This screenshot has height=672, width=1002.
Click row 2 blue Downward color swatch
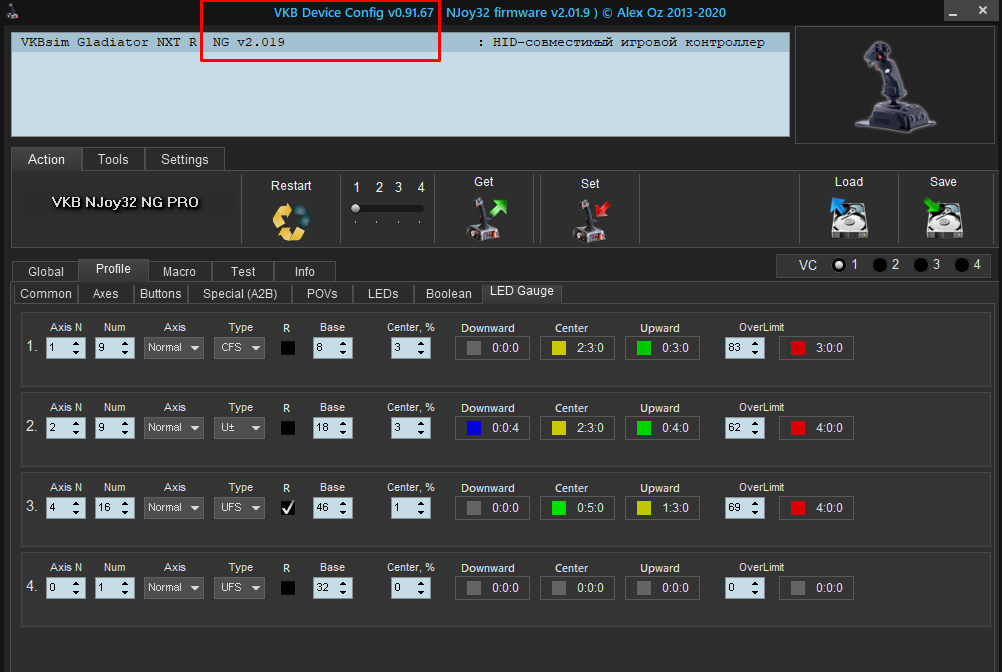click(474, 428)
